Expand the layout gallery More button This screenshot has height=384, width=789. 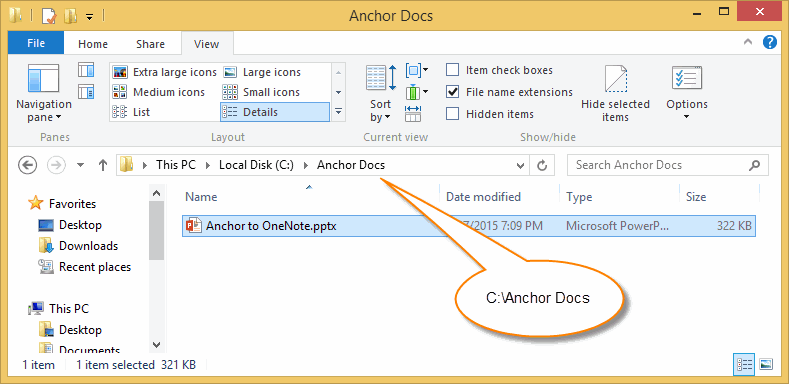tap(339, 112)
